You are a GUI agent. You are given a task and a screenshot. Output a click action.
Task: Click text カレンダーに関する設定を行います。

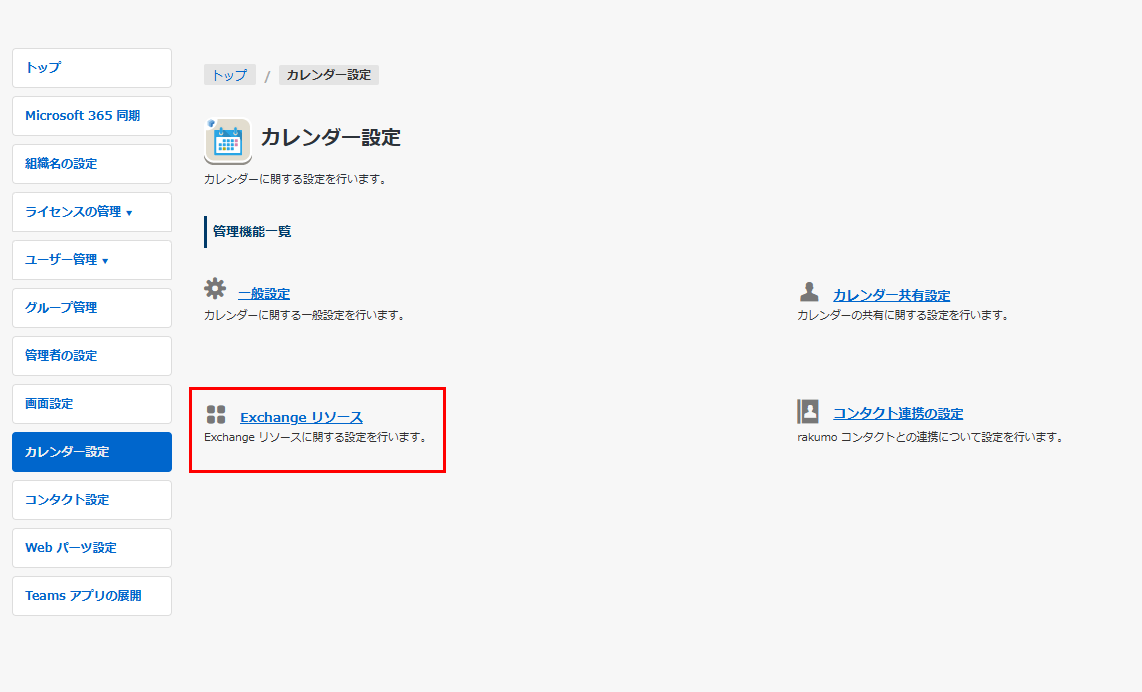(296, 179)
